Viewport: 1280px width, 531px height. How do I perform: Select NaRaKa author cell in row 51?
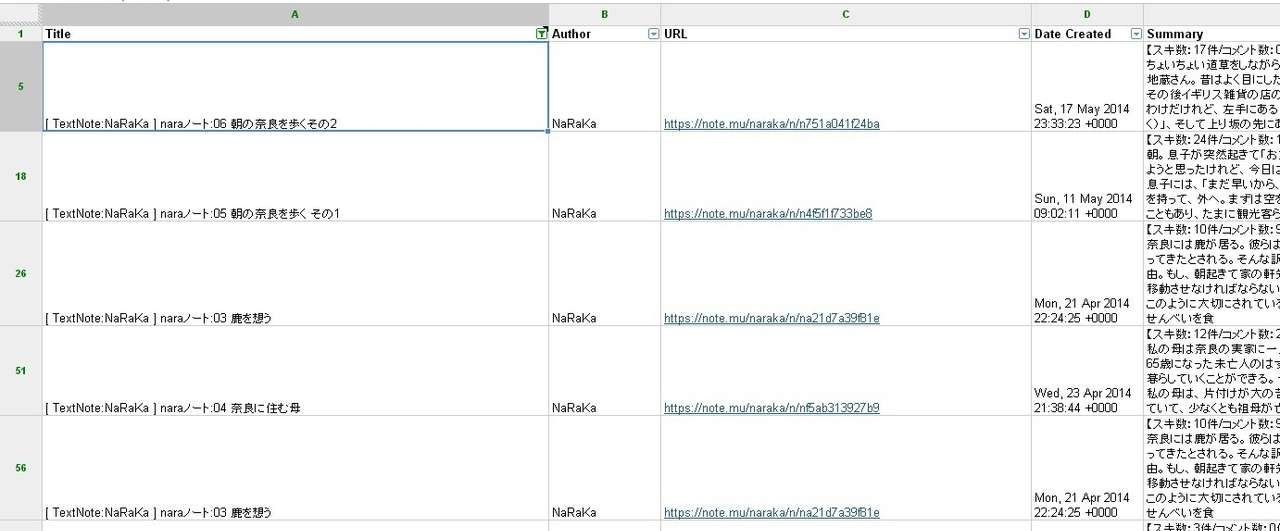(605, 371)
